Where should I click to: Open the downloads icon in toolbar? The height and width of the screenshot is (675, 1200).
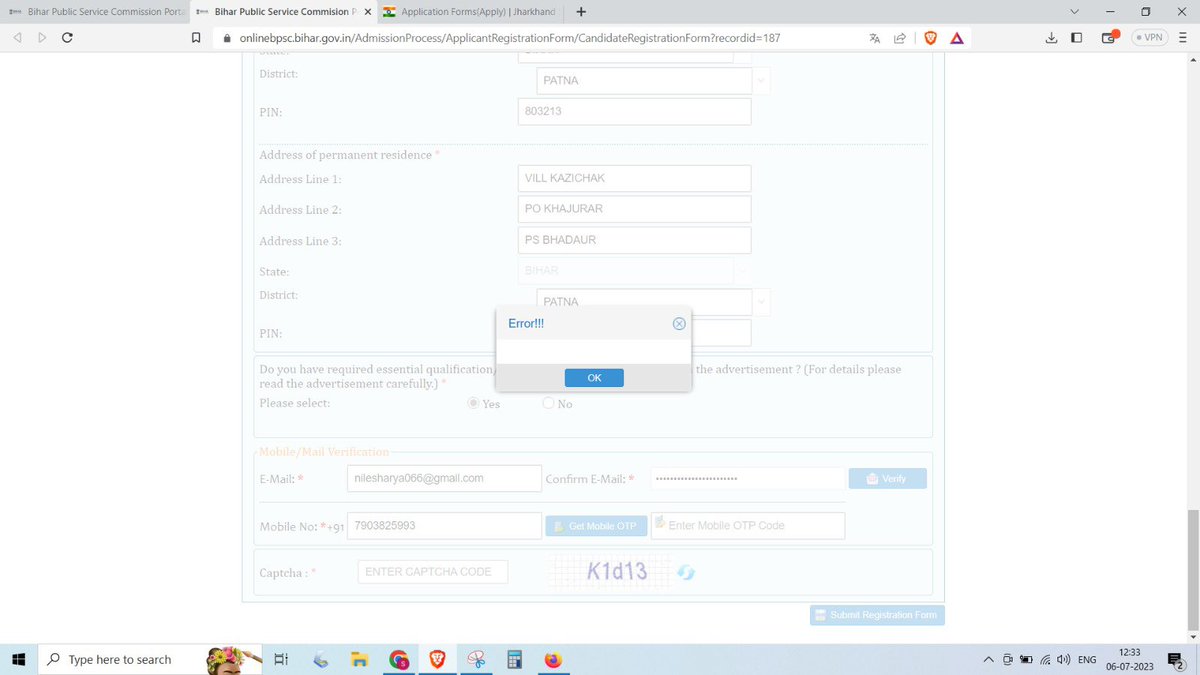point(1051,38)
